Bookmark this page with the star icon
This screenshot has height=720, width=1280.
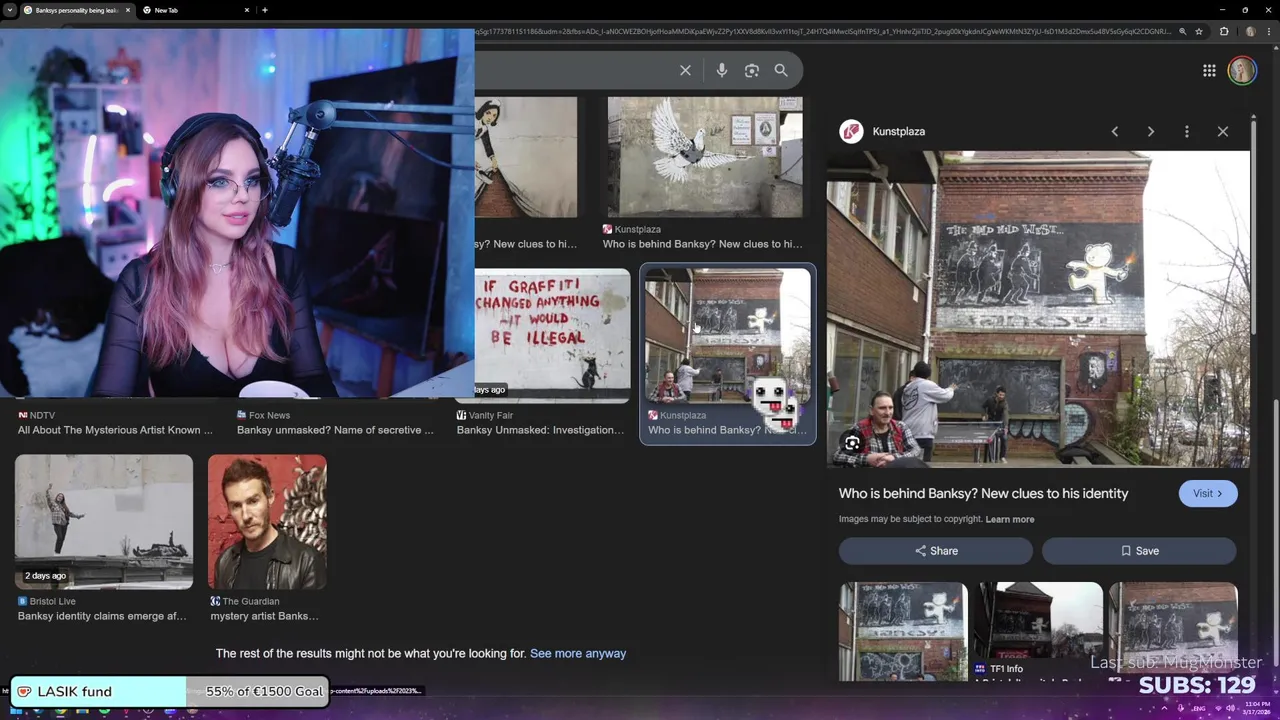click(1199, 31)
